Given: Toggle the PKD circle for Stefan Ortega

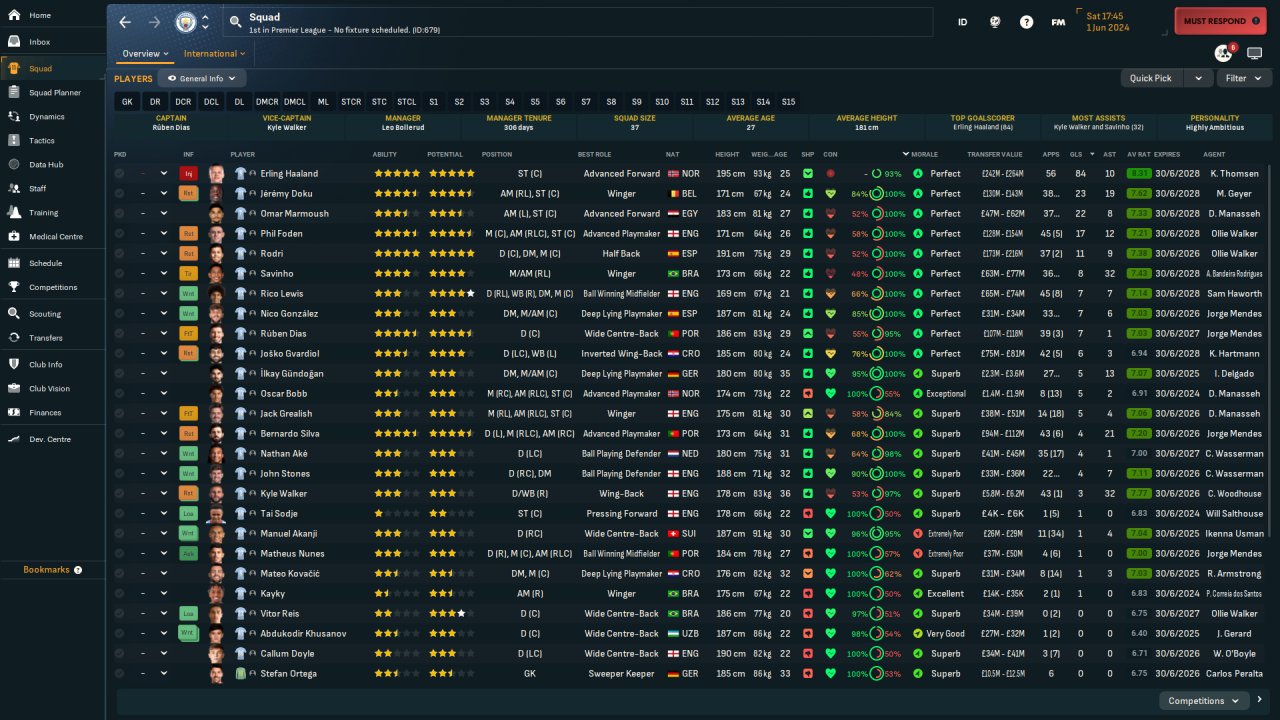Looking at the screenshot, I should [120, 673].
